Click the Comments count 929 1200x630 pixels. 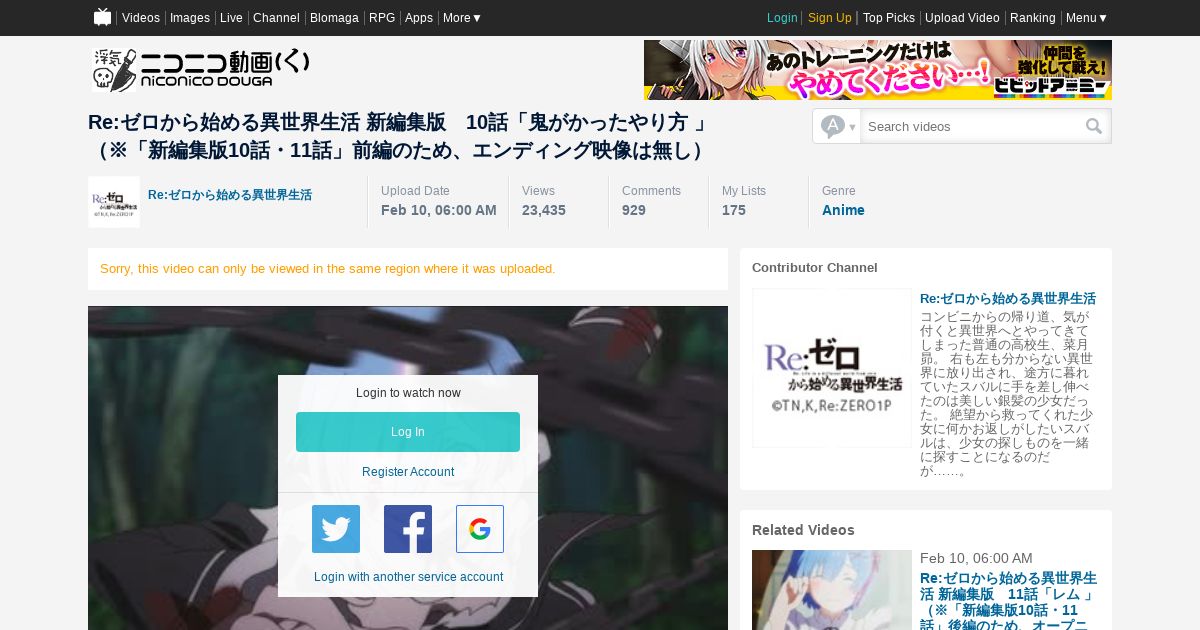pos(634,210)
